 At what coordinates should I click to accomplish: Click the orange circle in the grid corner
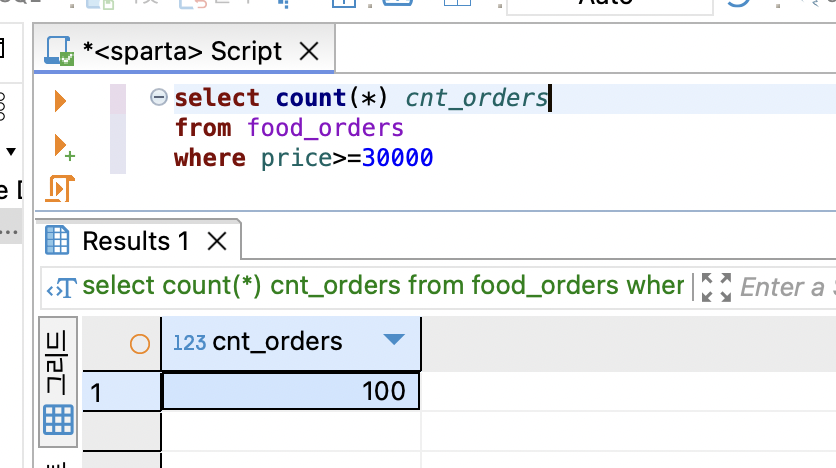140,344
